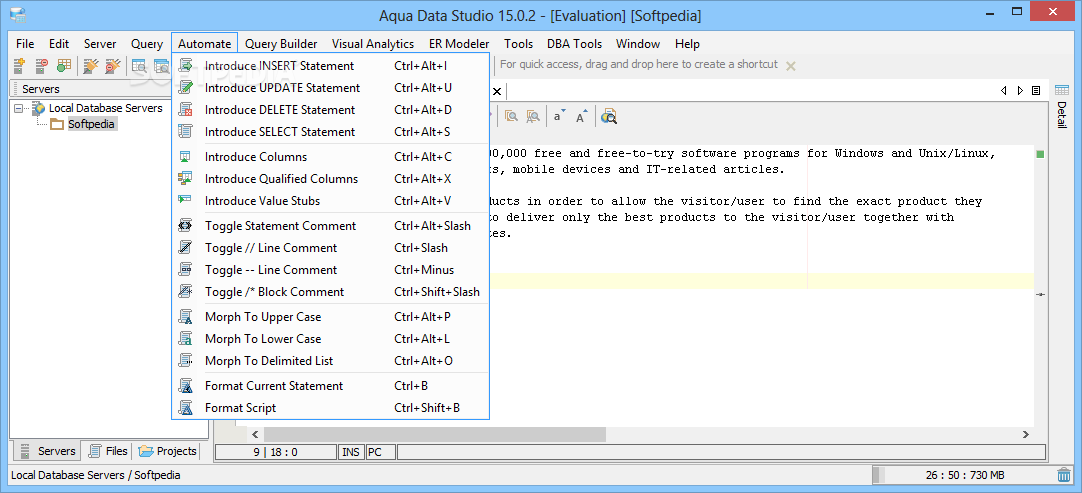This screenshot has height=493, width=1082.
Task: Choose Introduce INSERT Statement menu entry
Action: tap(331, 66)
